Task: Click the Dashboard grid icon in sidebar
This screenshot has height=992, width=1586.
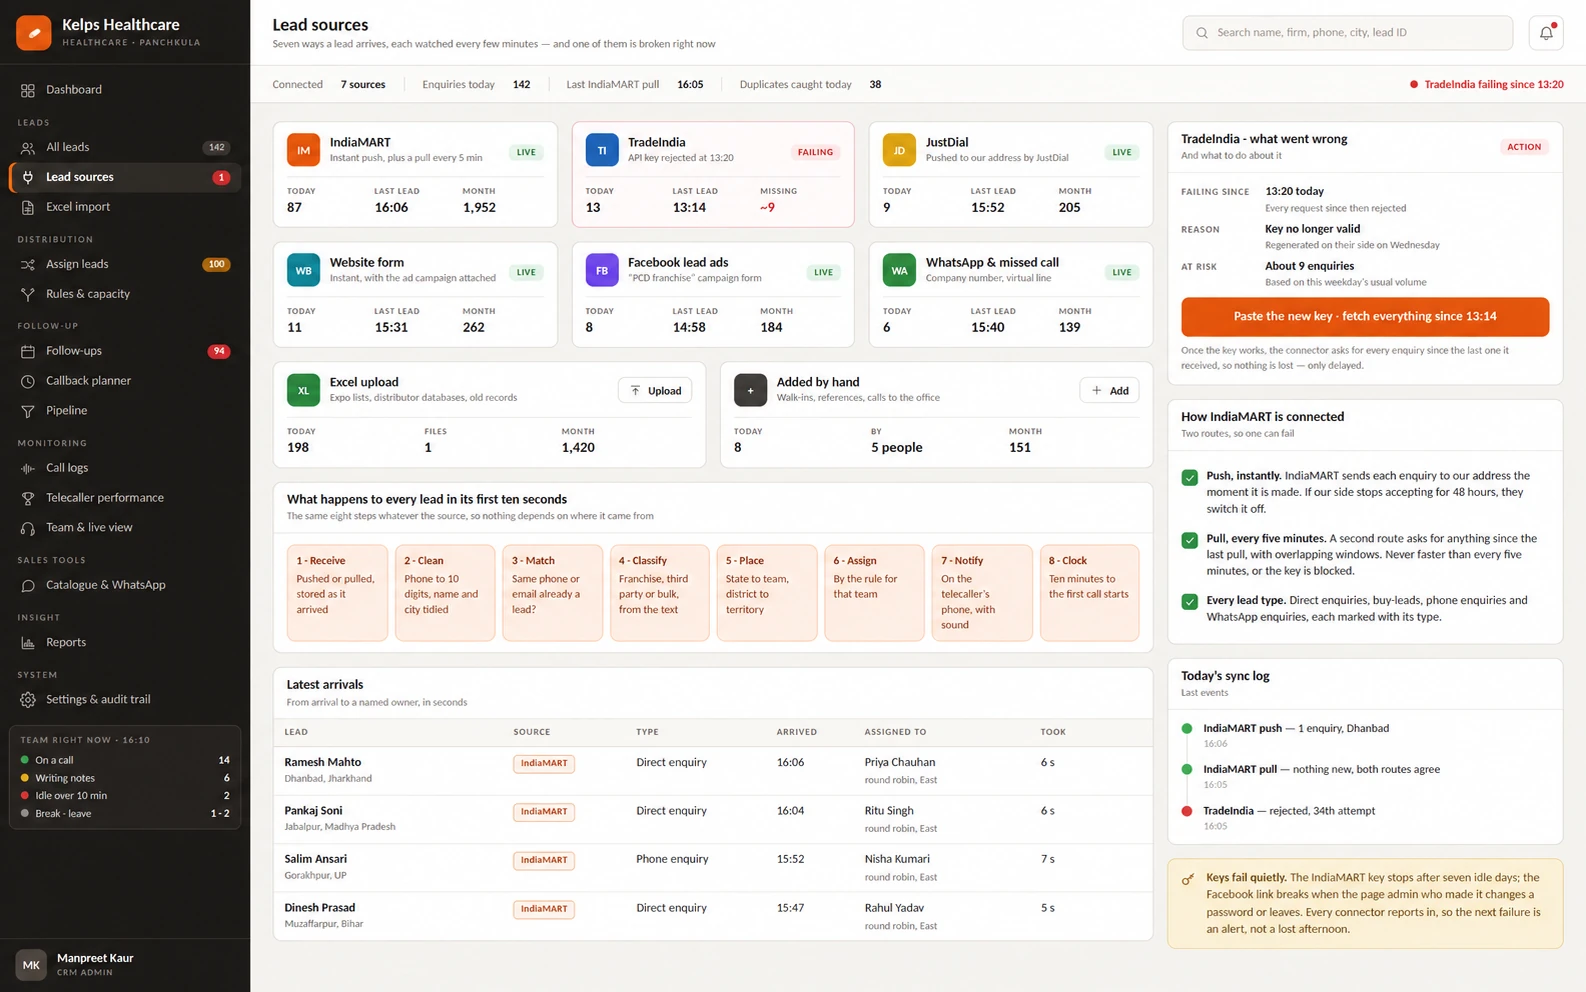Action: [28, 90]
